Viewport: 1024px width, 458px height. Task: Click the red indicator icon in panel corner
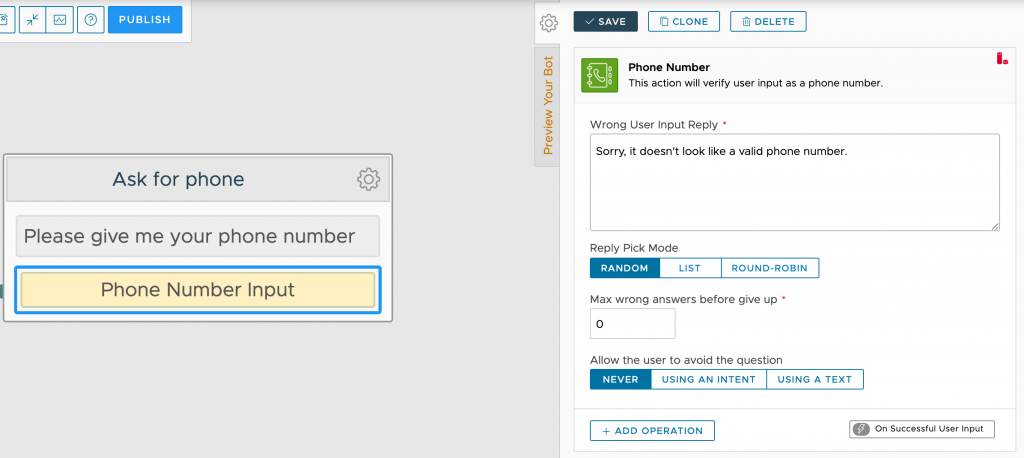coord(1002,59)
